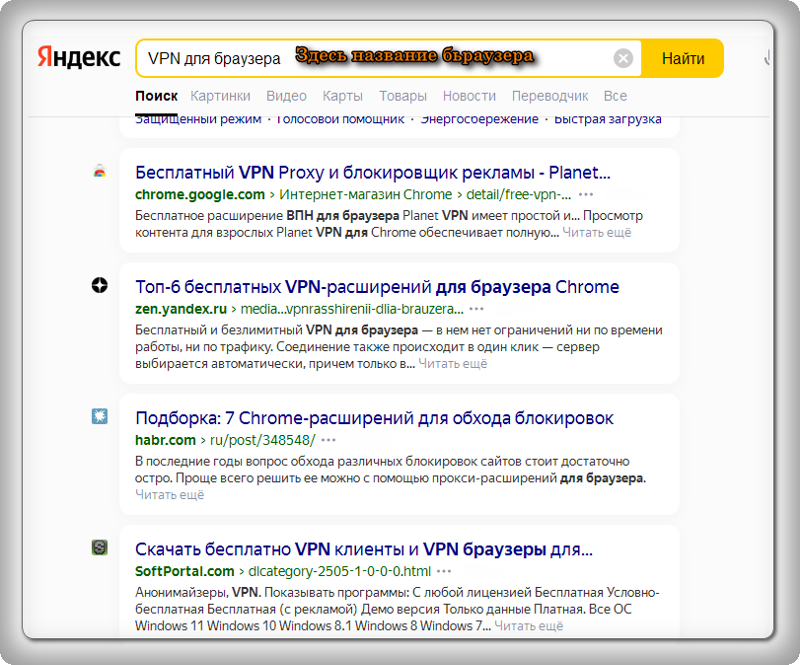The image size is (800, 665).
Task: Click the Найти search button
Action: tap(683, 58)
